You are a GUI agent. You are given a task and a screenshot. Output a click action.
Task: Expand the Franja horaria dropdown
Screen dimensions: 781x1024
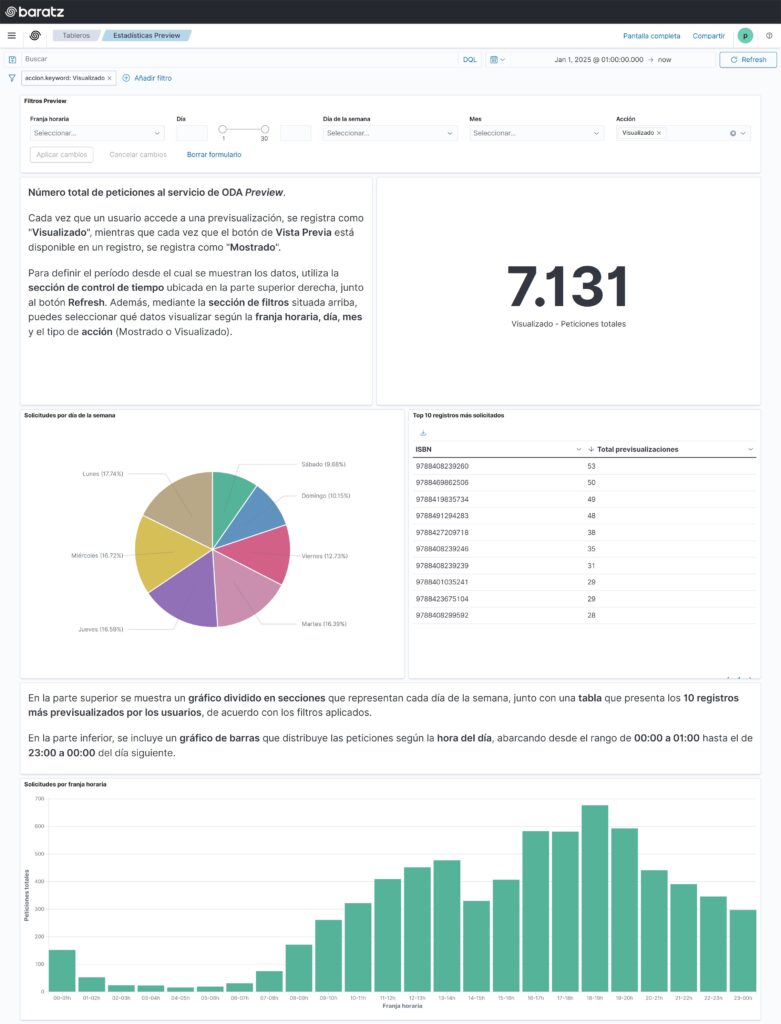pos(157,133)
